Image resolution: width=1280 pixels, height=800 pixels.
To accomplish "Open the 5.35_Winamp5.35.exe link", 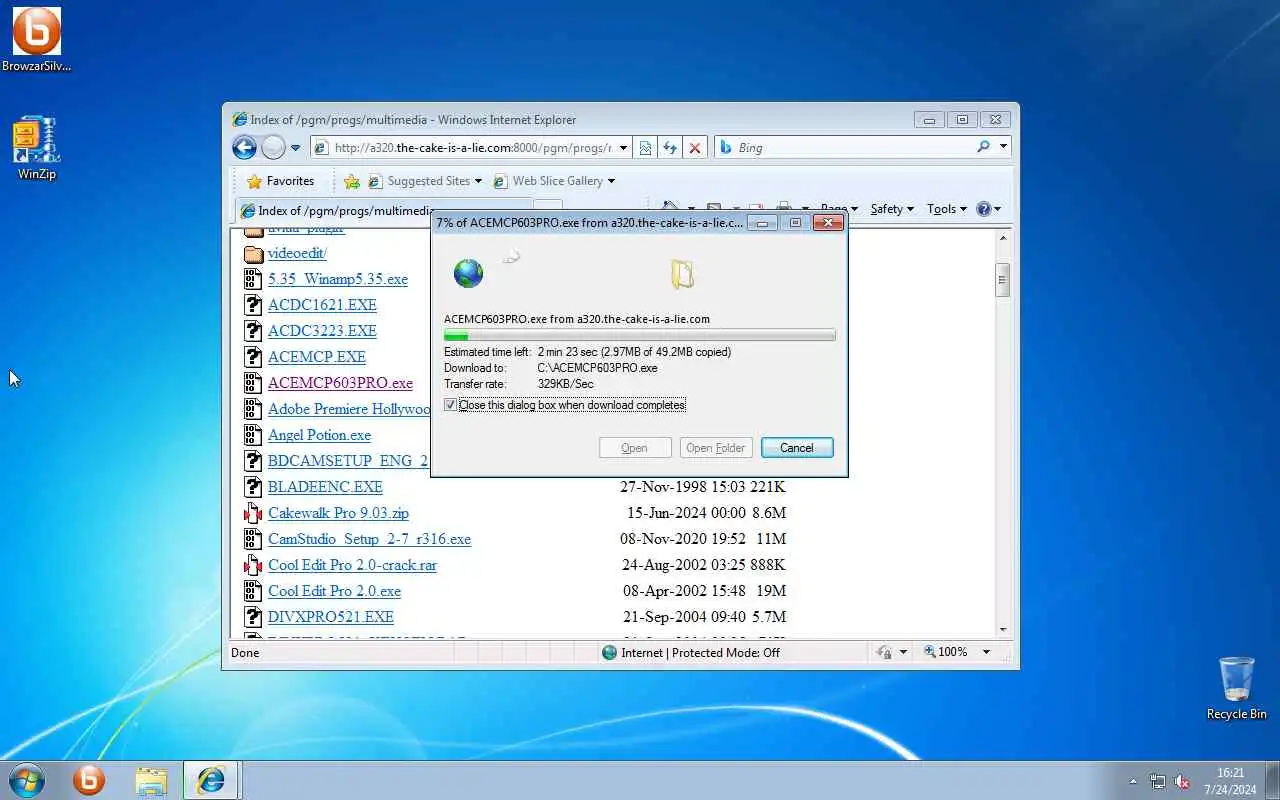I will [338, 279].
